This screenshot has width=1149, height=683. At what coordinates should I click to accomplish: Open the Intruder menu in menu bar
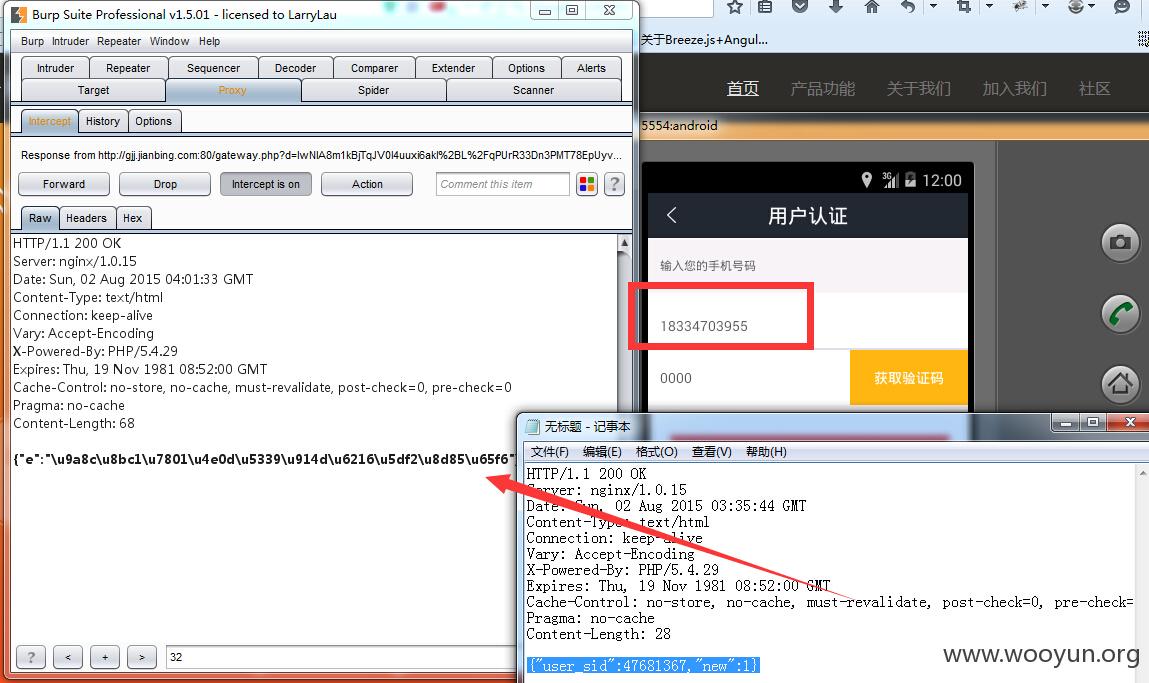coord(70,41)
